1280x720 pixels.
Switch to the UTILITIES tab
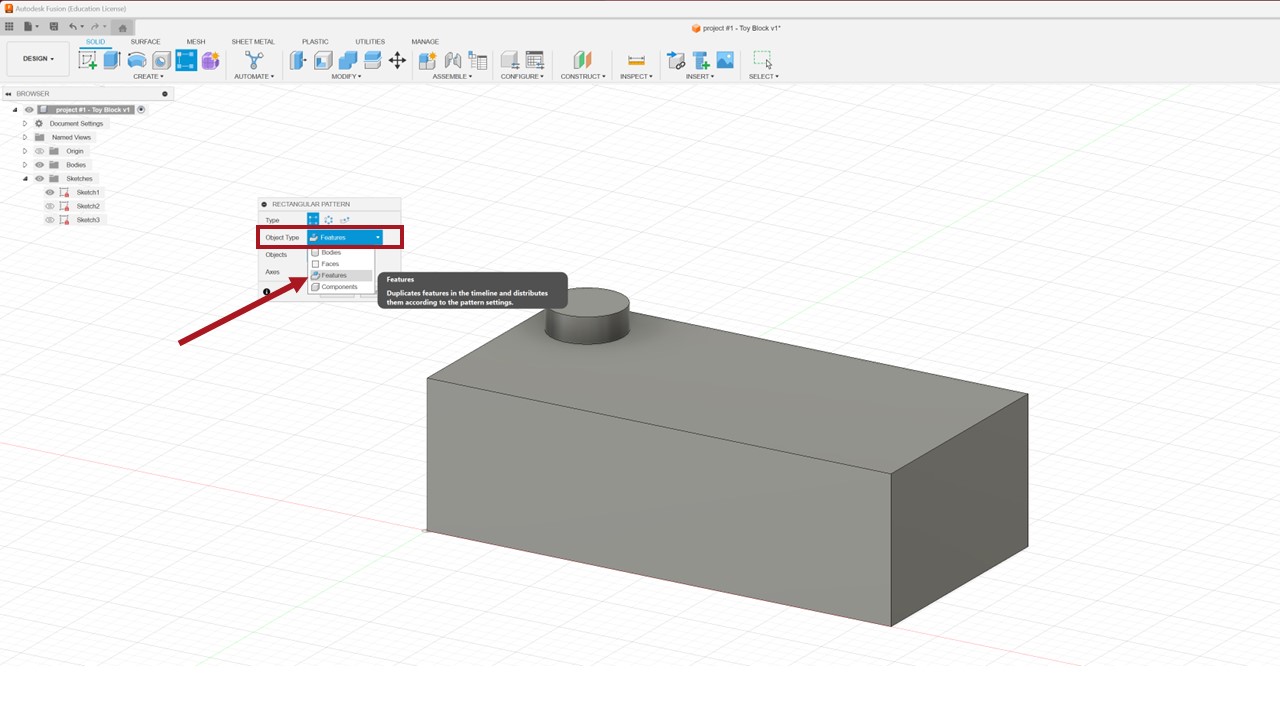[370, 42]
